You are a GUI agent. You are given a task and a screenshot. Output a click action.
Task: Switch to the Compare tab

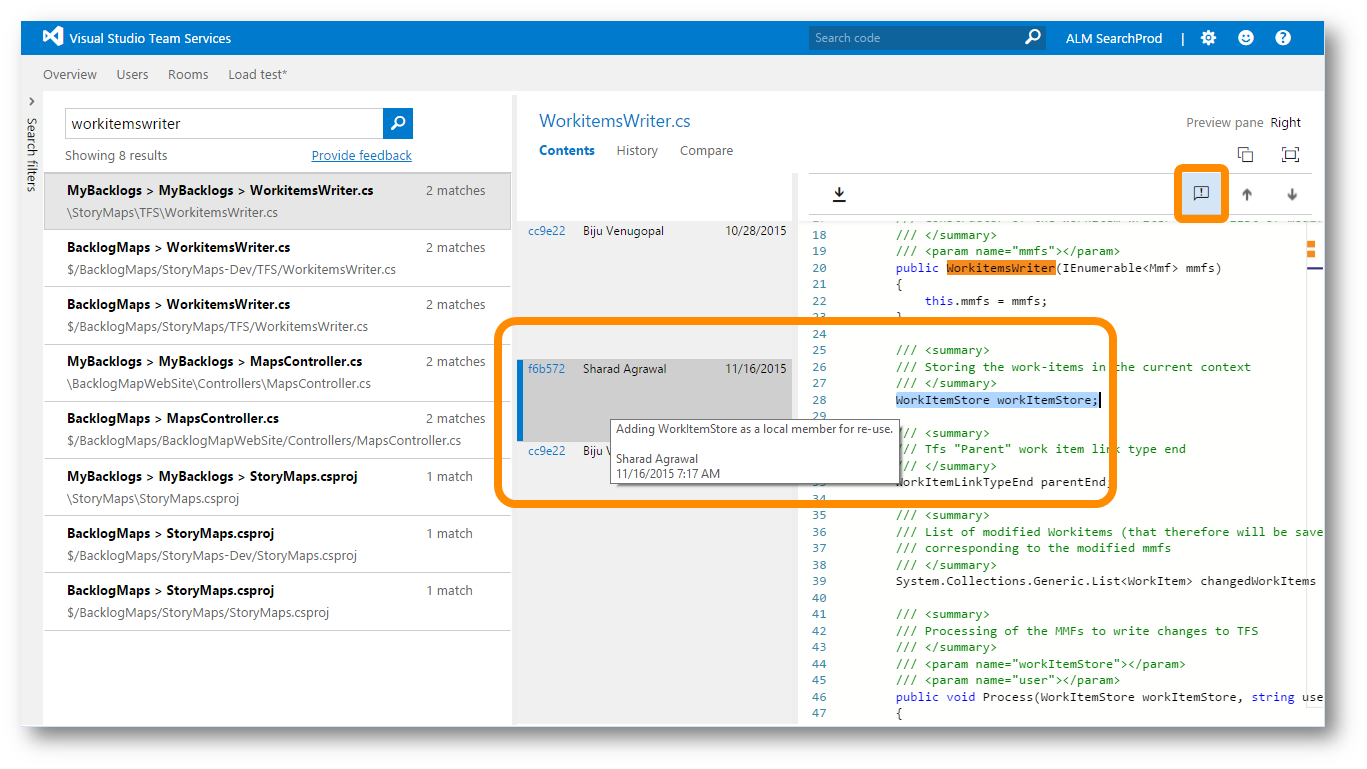coord(706,151)
